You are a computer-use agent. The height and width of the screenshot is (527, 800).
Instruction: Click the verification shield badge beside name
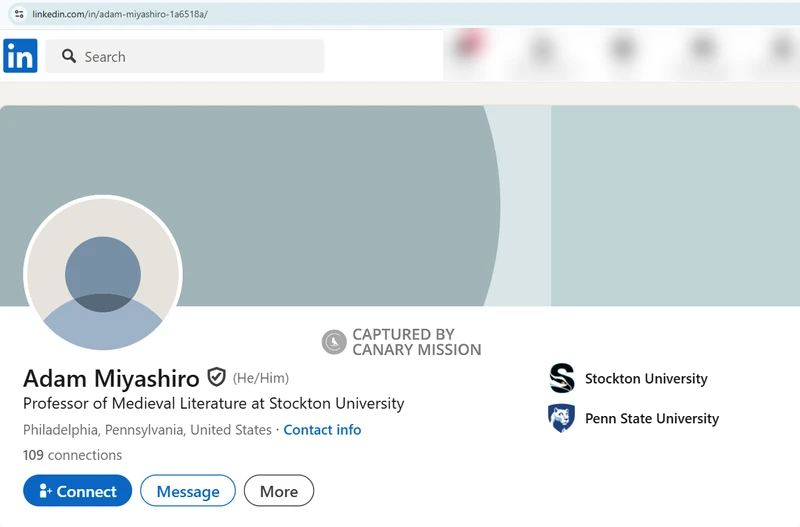pos(216,378)
